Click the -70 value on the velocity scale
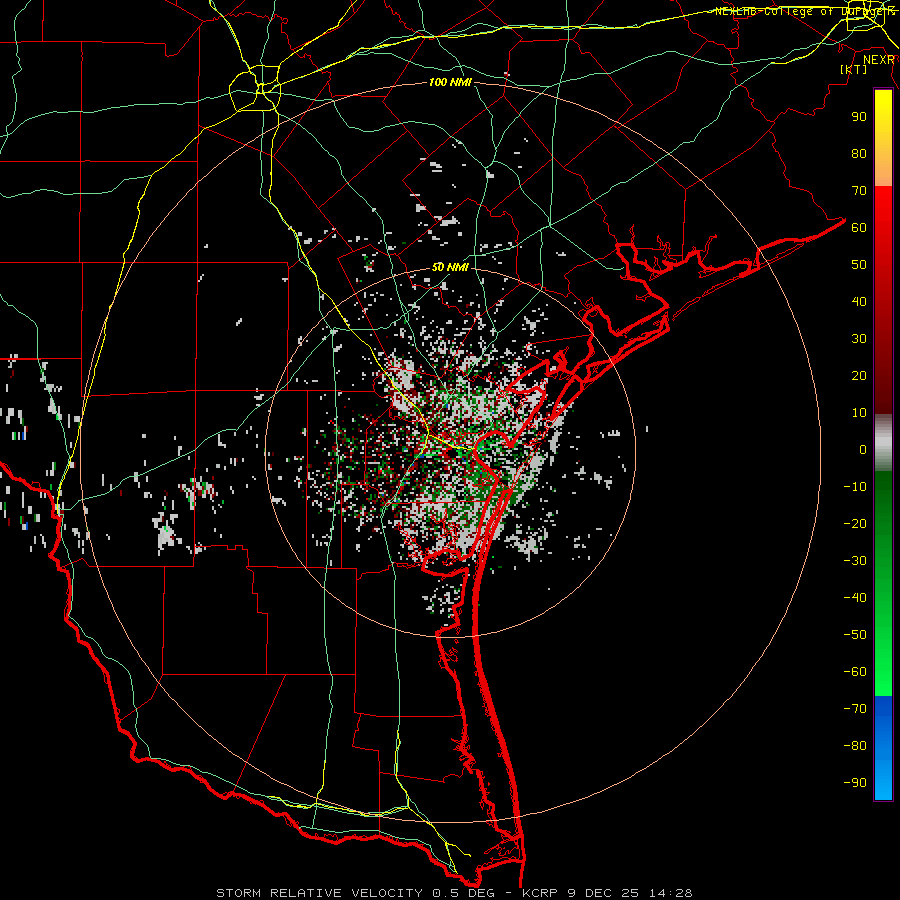Viewport: 900px width, 900px height. point(855,709)
